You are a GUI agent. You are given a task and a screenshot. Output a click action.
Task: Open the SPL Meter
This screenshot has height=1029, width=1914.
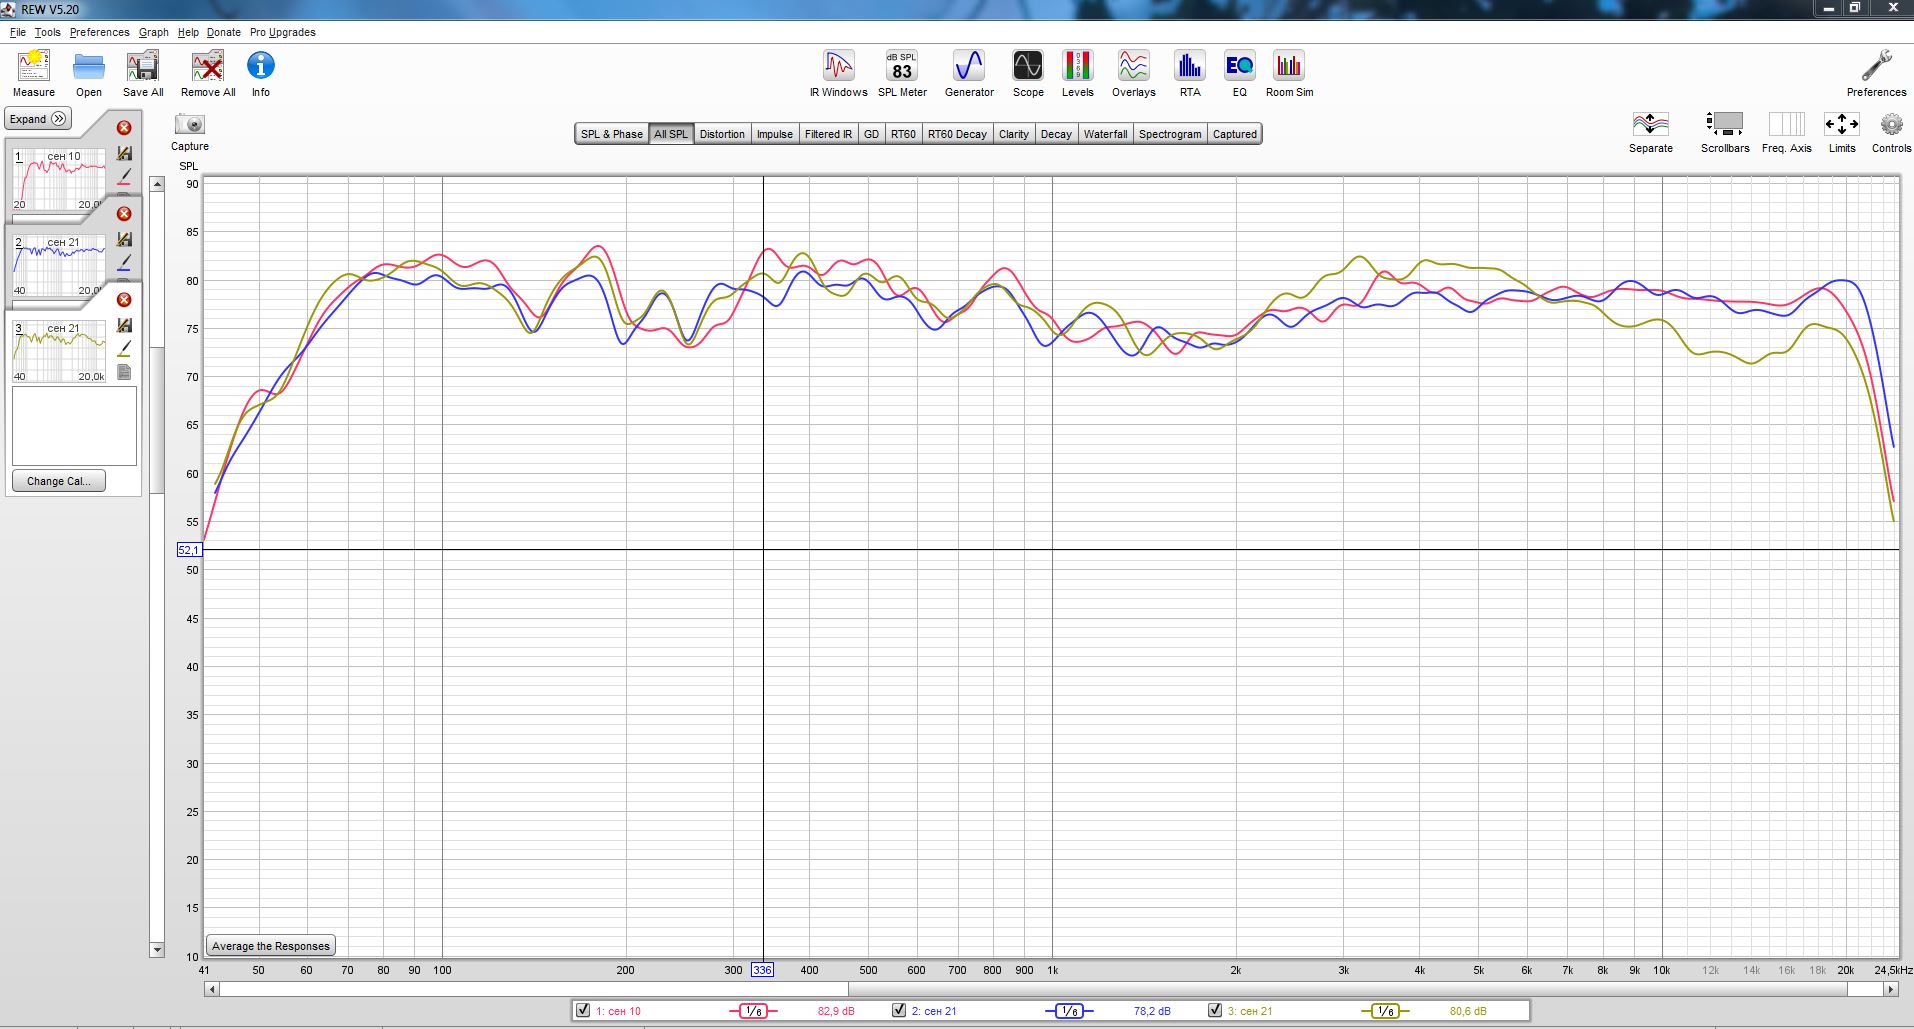902,73
